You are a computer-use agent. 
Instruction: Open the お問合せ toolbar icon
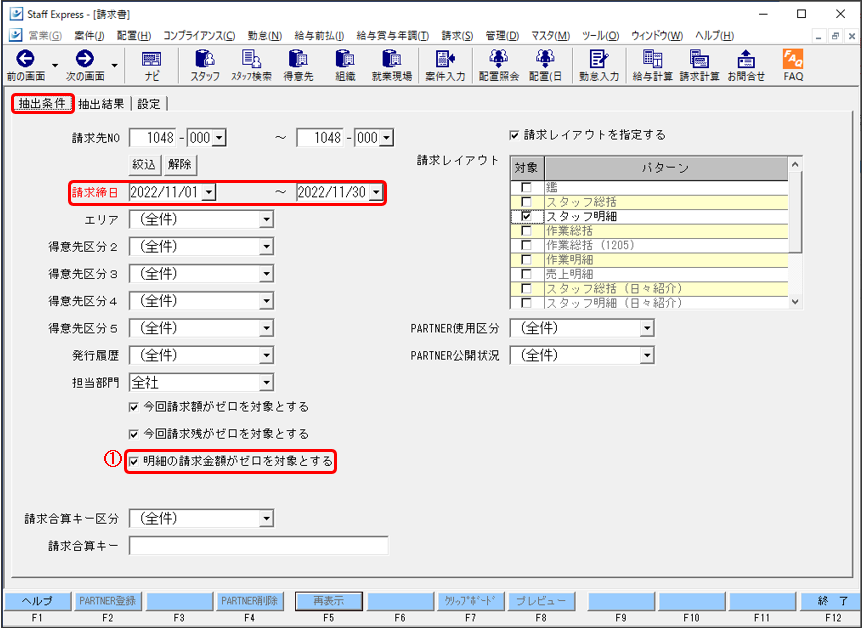click(x=746, y=59)
